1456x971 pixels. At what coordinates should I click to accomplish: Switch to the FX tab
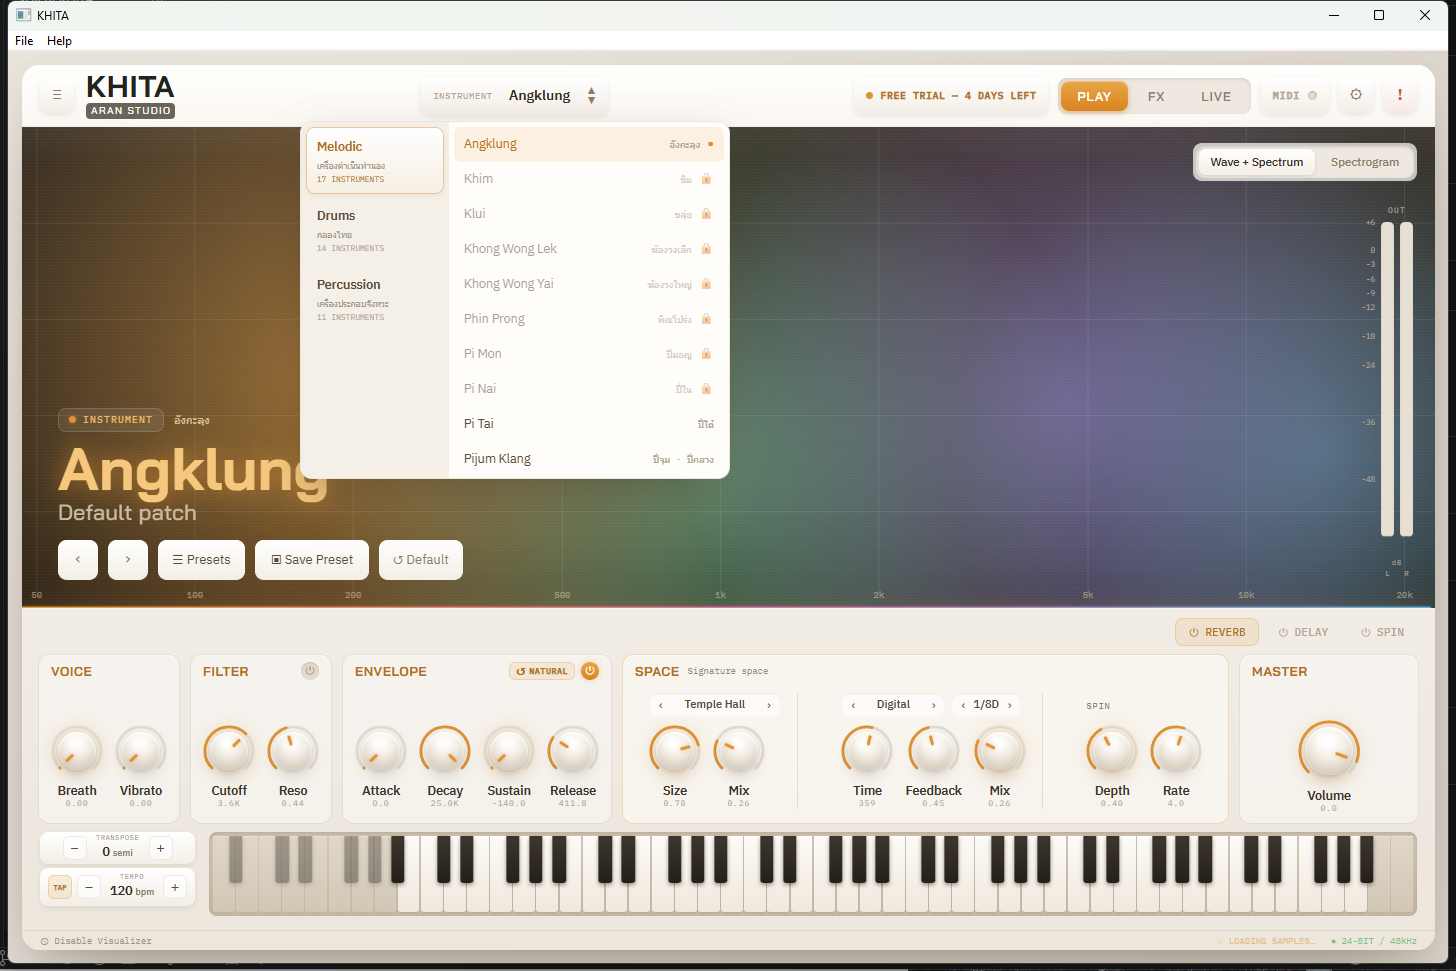(1156, 96)
